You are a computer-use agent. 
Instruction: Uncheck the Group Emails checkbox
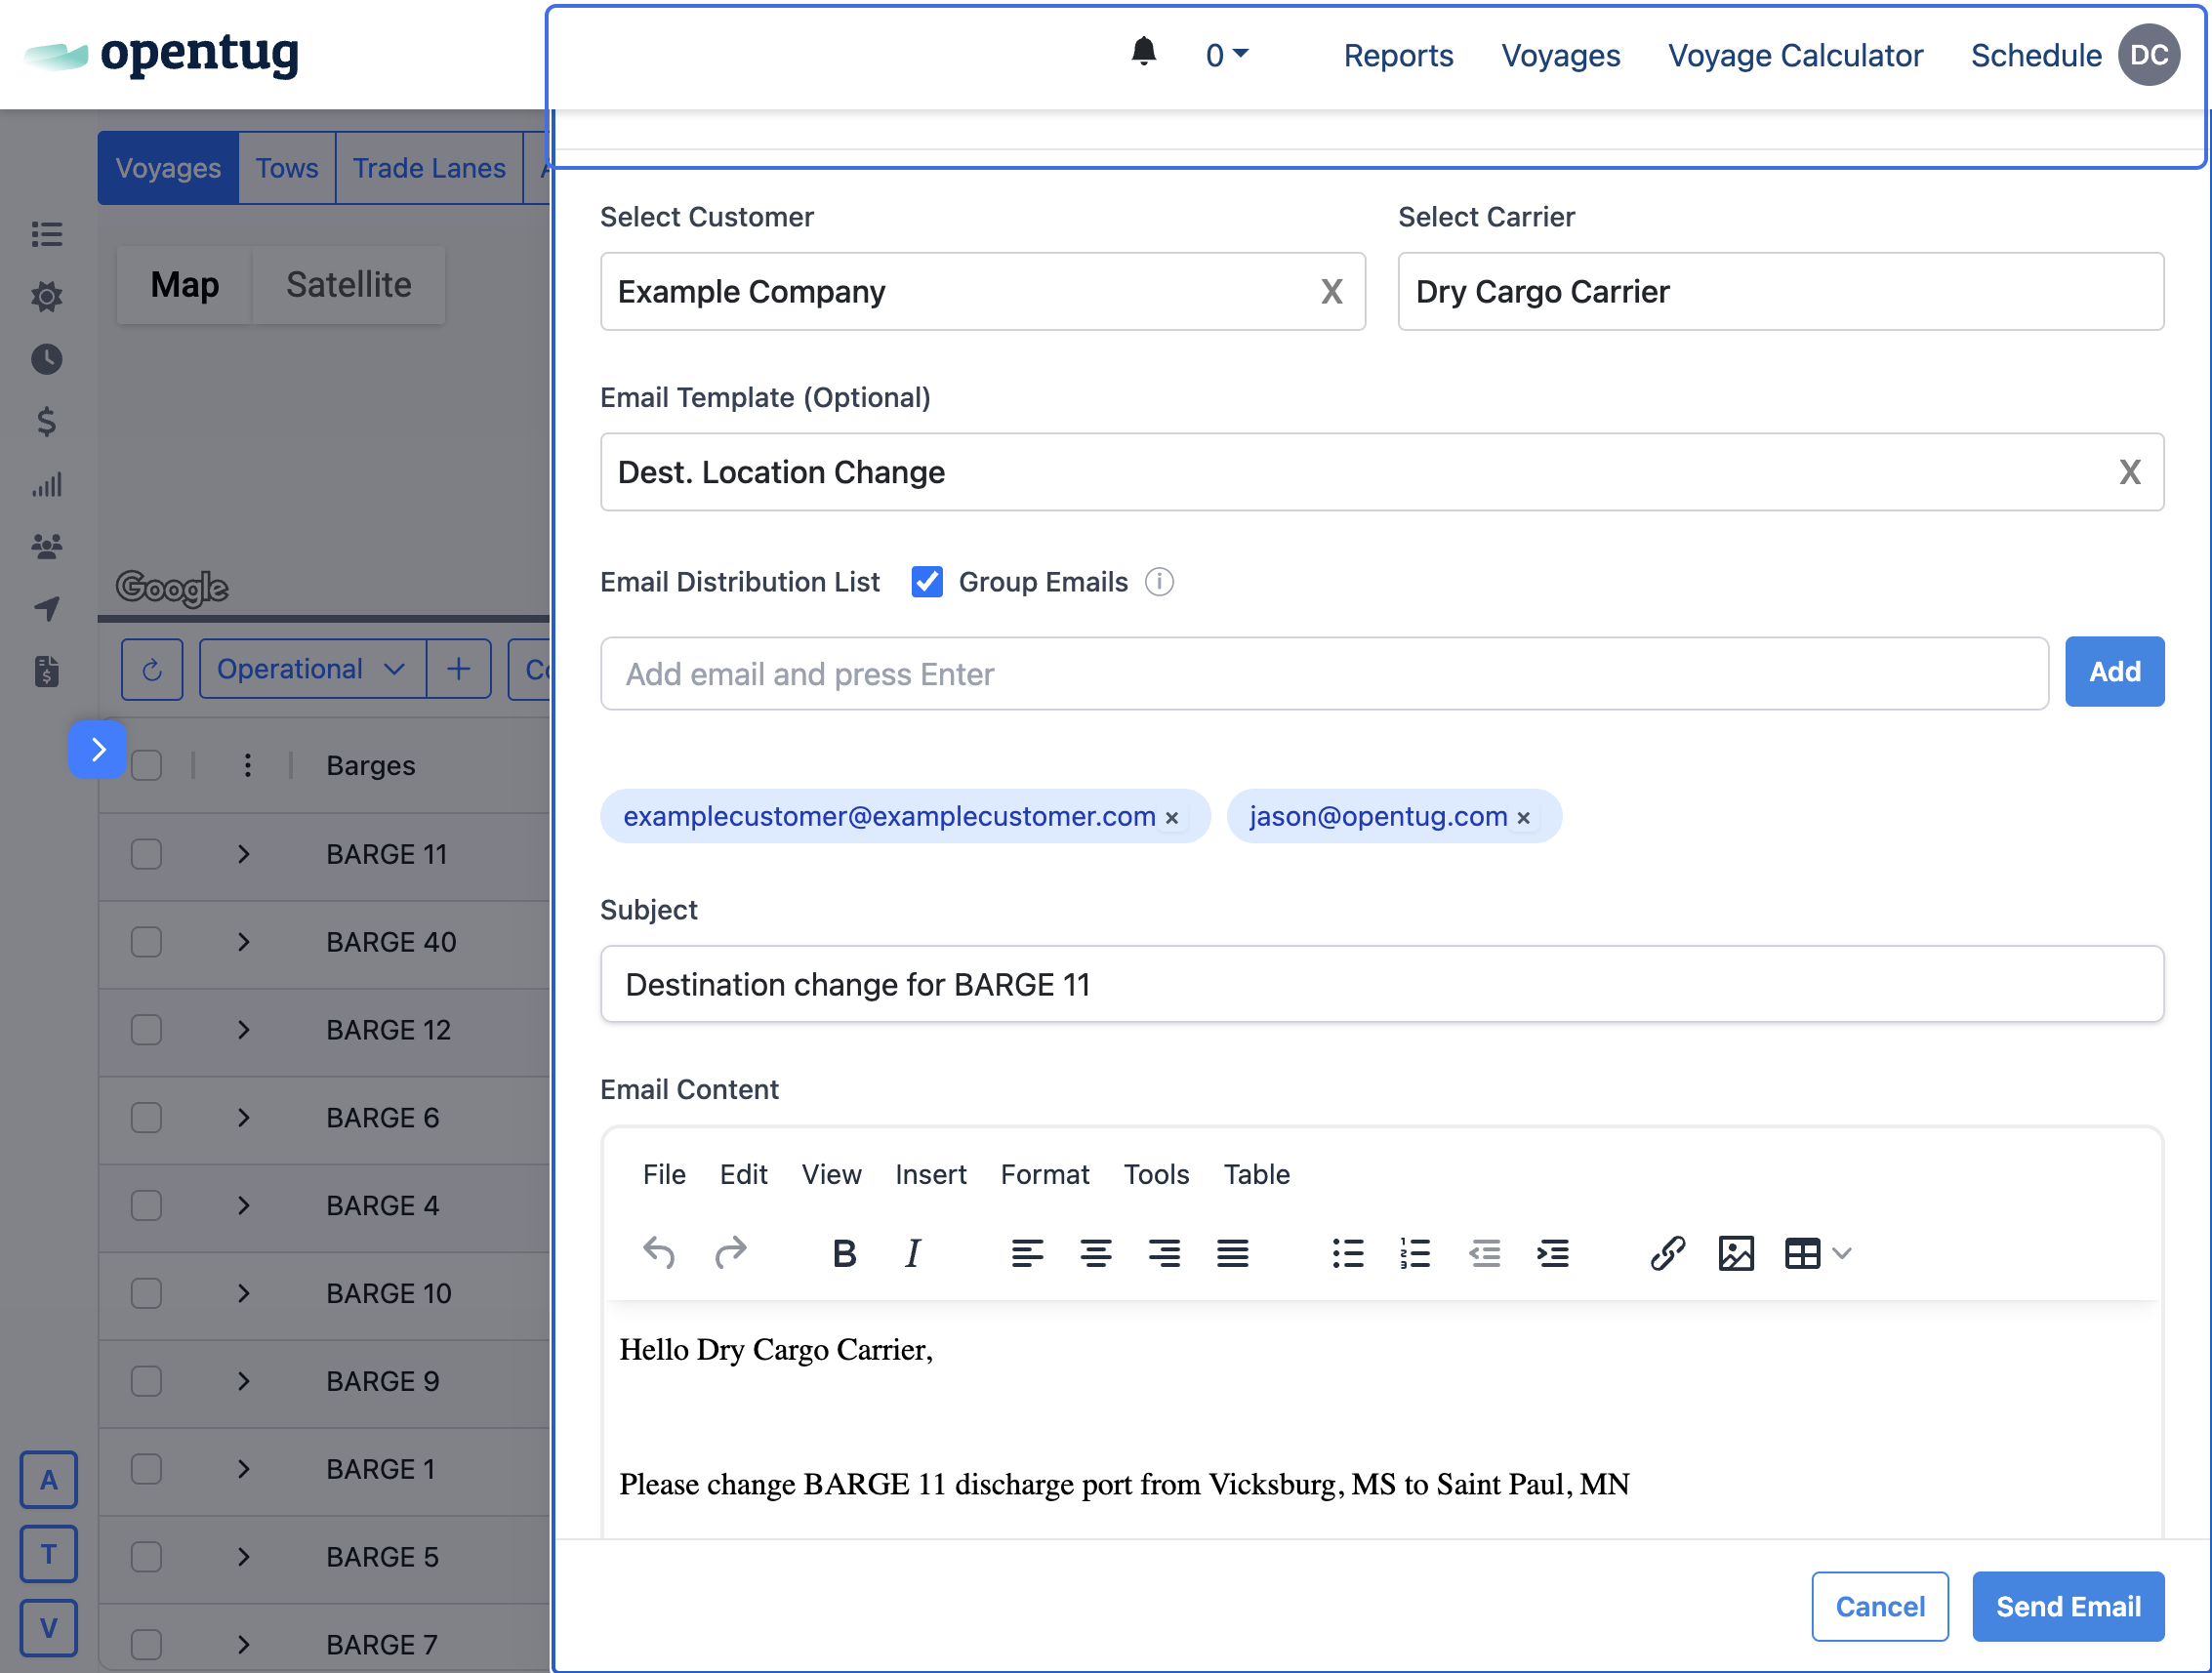[927, 582]
